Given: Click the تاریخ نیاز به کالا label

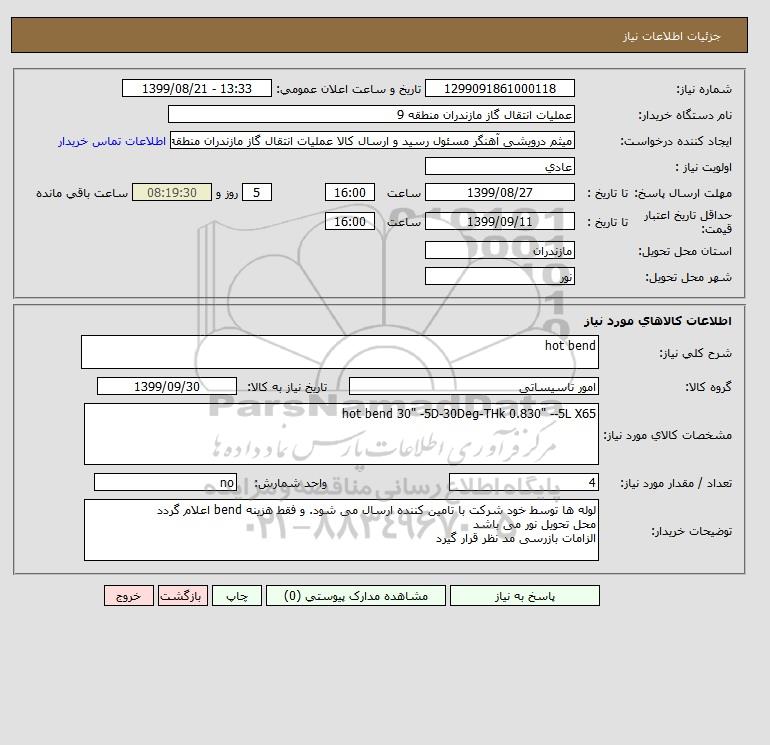Looking at the screenshot, I should 287,387.
